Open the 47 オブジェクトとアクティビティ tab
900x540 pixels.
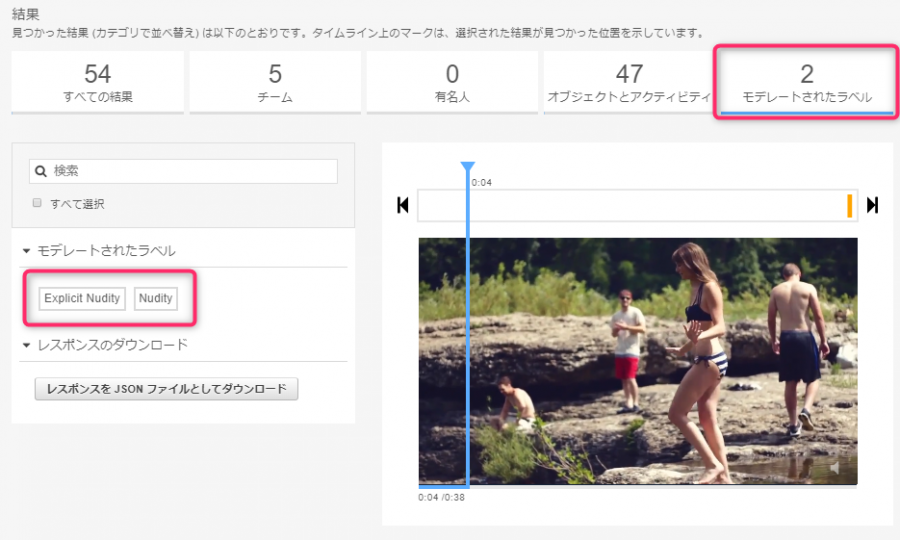pos(629,82)
